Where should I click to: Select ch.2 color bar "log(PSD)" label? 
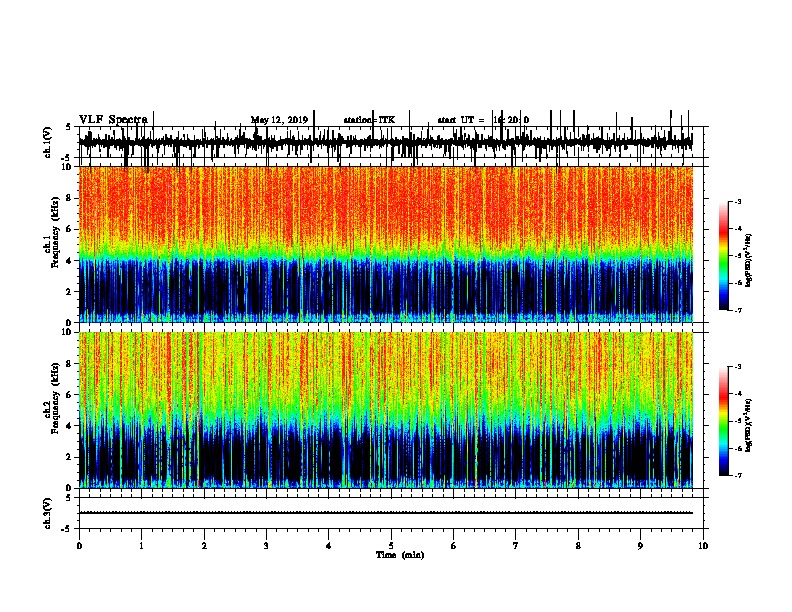coord(749,425)
